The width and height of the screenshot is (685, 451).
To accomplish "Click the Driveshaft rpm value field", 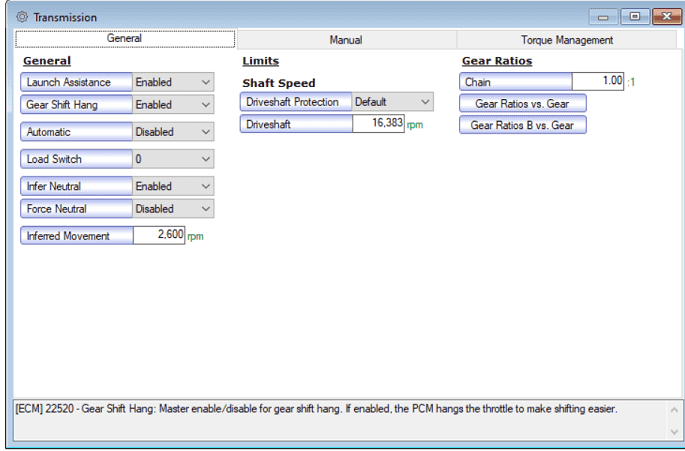I will [378, 124].
